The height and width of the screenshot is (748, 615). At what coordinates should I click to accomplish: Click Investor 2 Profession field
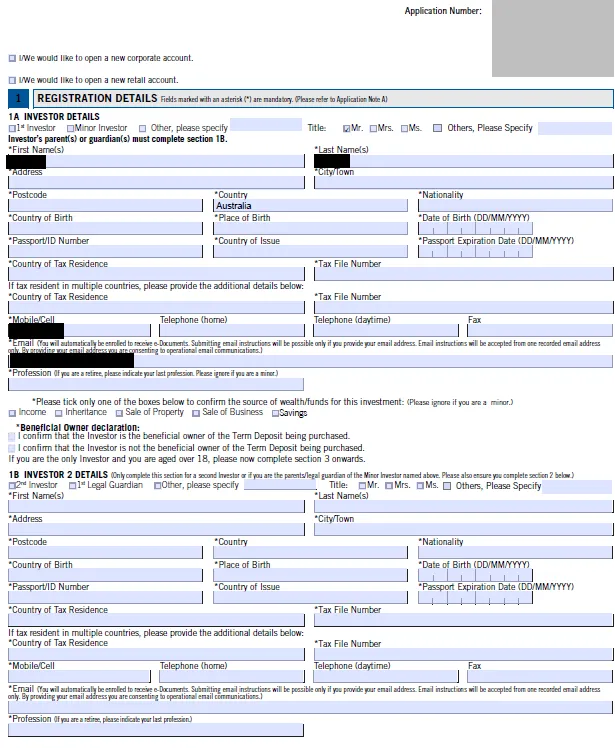155,731
